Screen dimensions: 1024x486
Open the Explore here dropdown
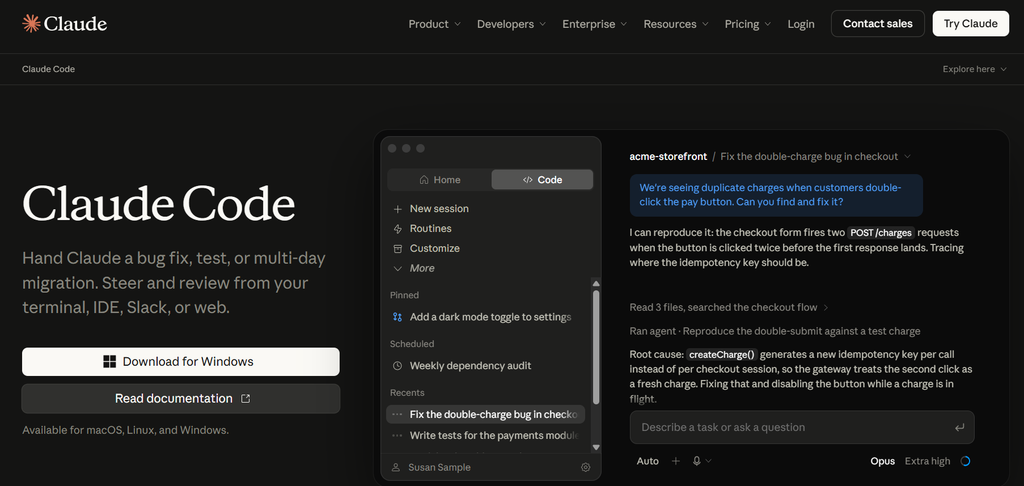click(975, 69)
